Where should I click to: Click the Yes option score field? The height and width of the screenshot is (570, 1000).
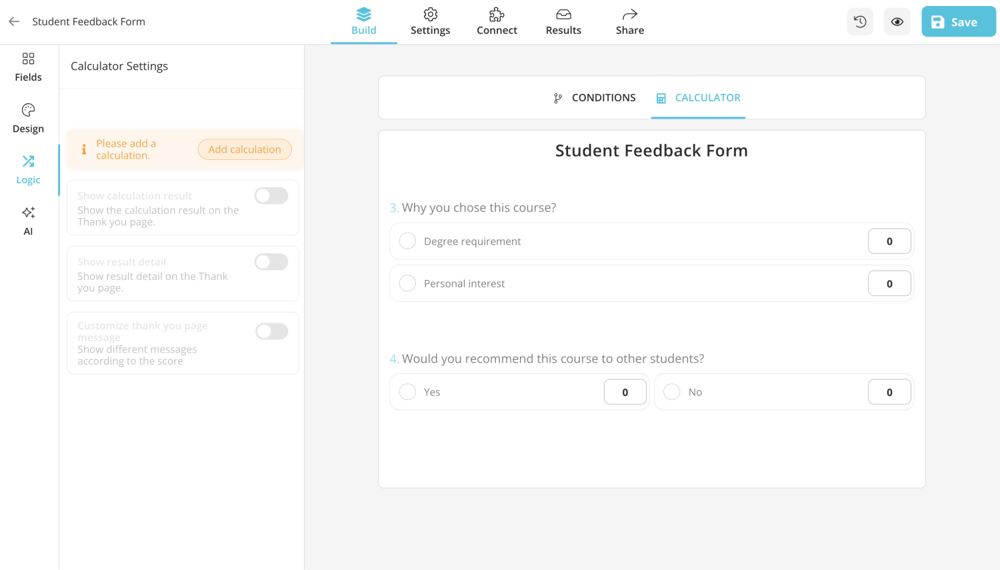625,392
